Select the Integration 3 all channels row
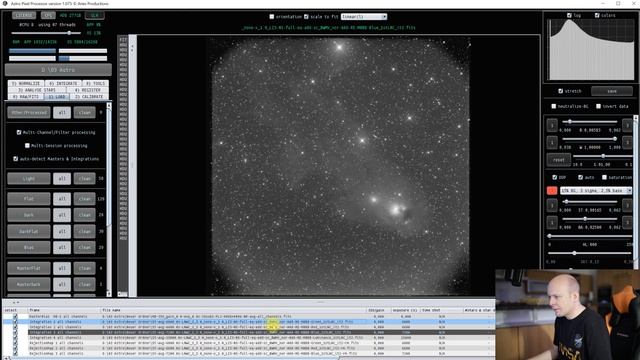 (x=249, y=332)
